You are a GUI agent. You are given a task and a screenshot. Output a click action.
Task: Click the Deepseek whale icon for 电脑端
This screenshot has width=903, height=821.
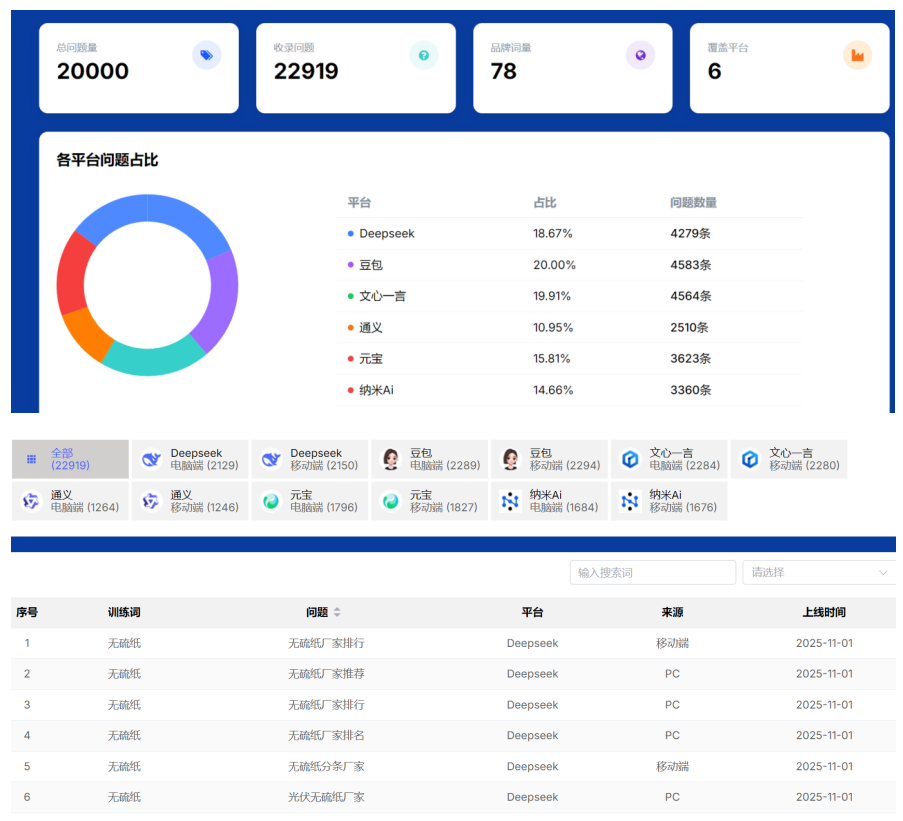coord(152,459)
